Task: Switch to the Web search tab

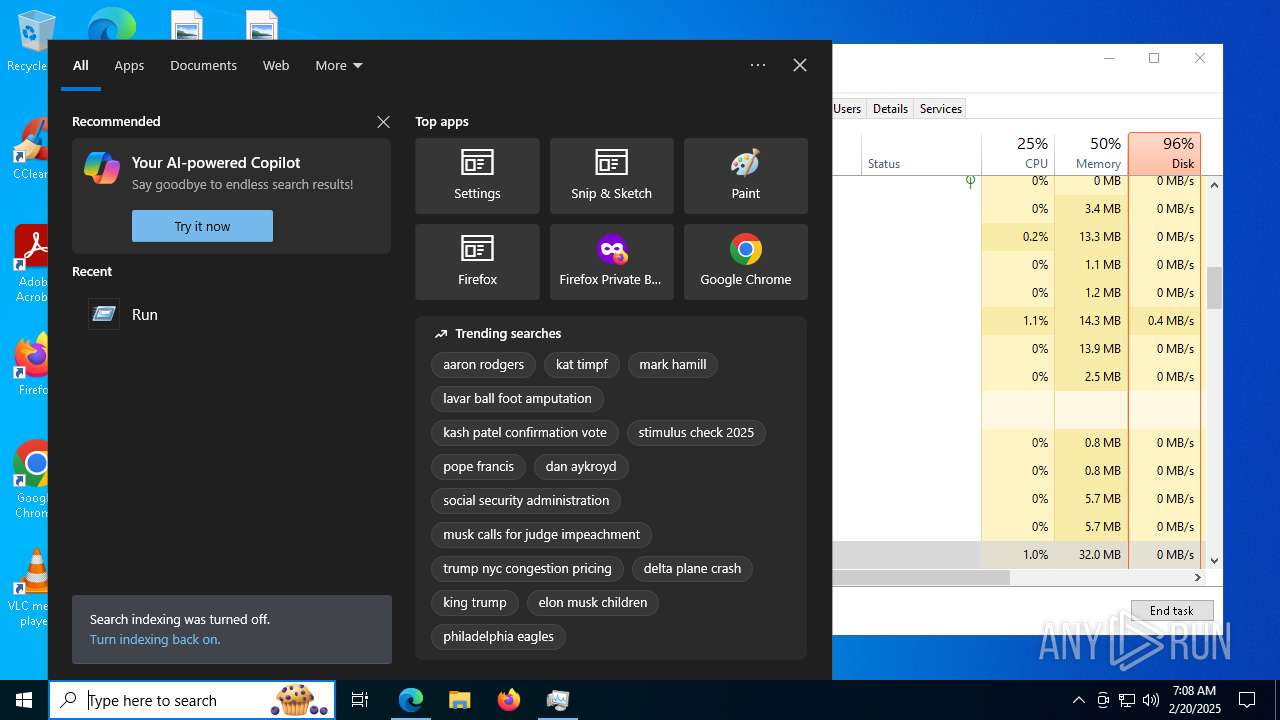Action: pyautogui.click(x=276, y=65)
